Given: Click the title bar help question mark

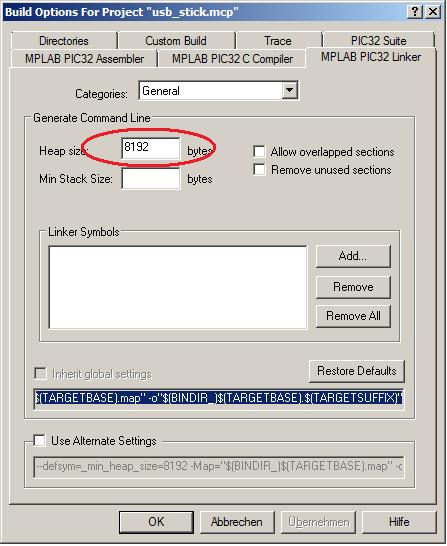Looking at the screenshot, I should (x=415, y=12).
